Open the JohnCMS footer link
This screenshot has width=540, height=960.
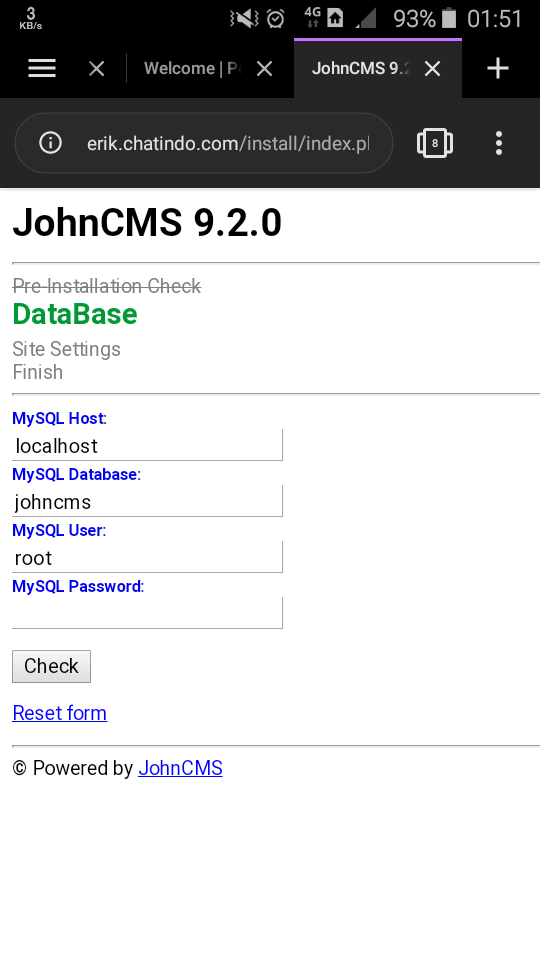tap(181, 768)
